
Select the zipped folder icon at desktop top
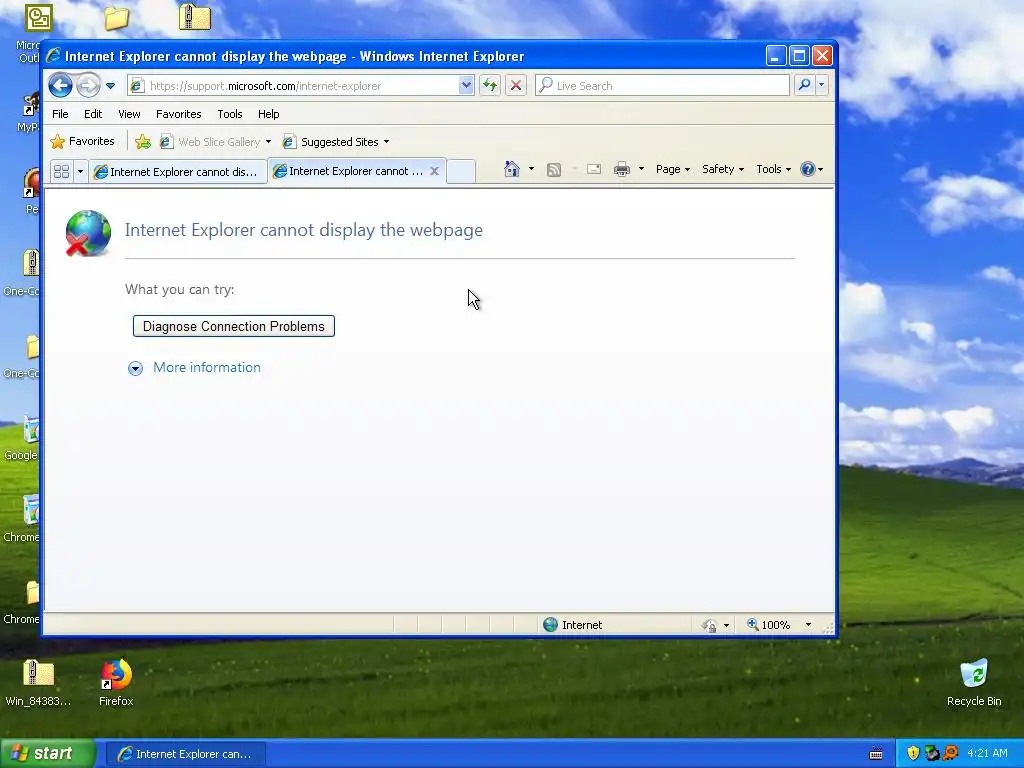tap(195, 17)
